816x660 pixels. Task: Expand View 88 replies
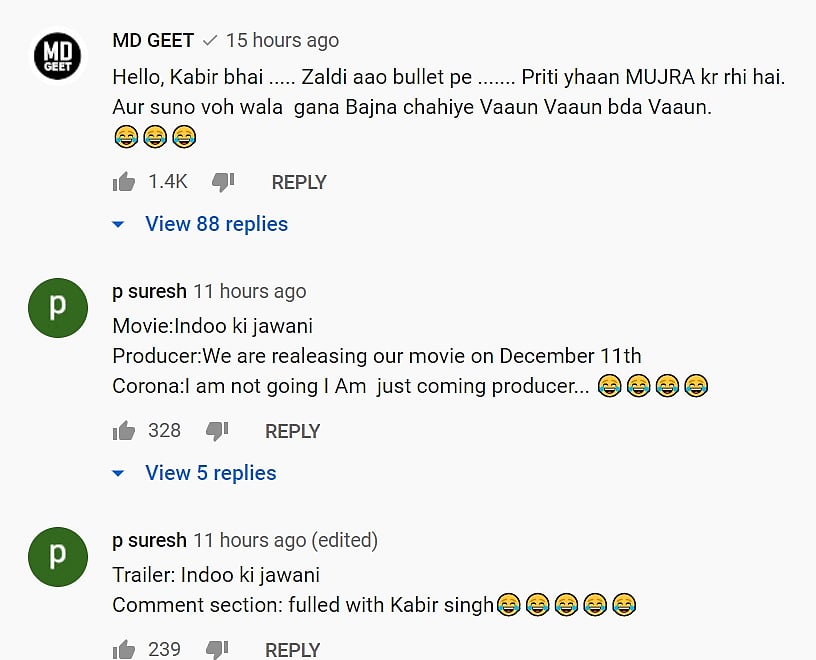(x=216, y=224)
